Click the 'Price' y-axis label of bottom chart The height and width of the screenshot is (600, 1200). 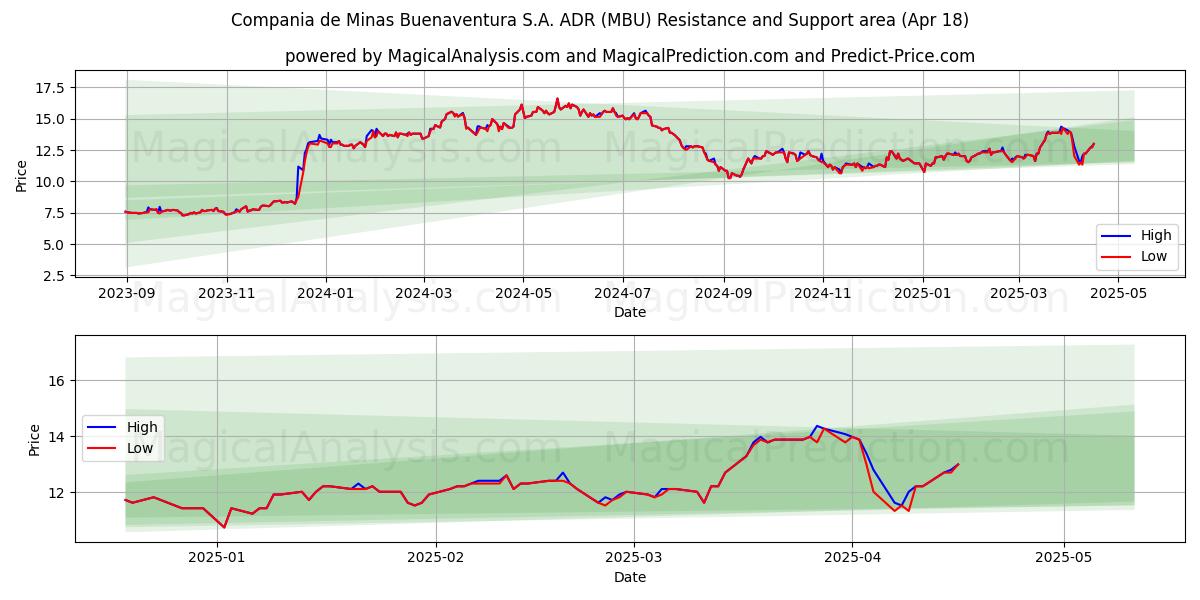(35, 440)
